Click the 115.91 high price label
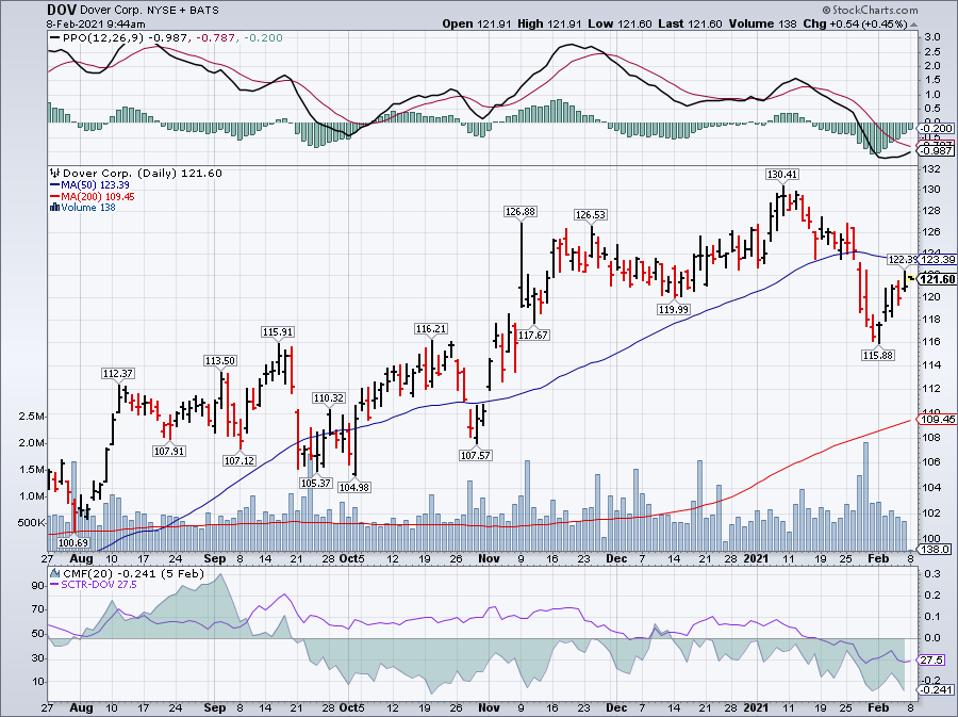Screen dimensions: 958x717 [x=277, y=332]
